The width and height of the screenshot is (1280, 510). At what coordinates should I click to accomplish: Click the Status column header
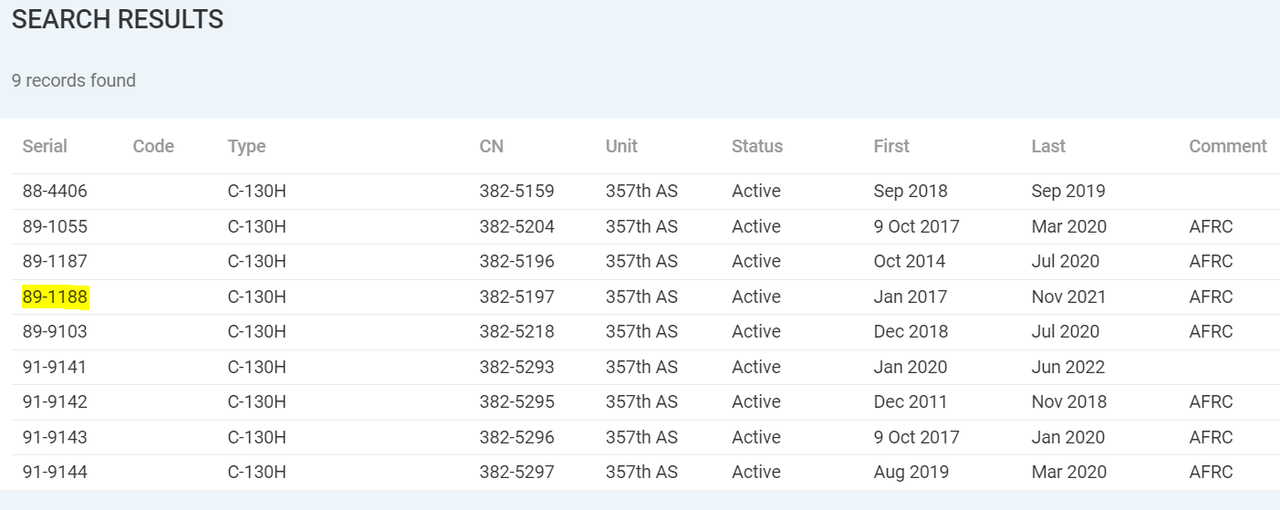point(757,146)
